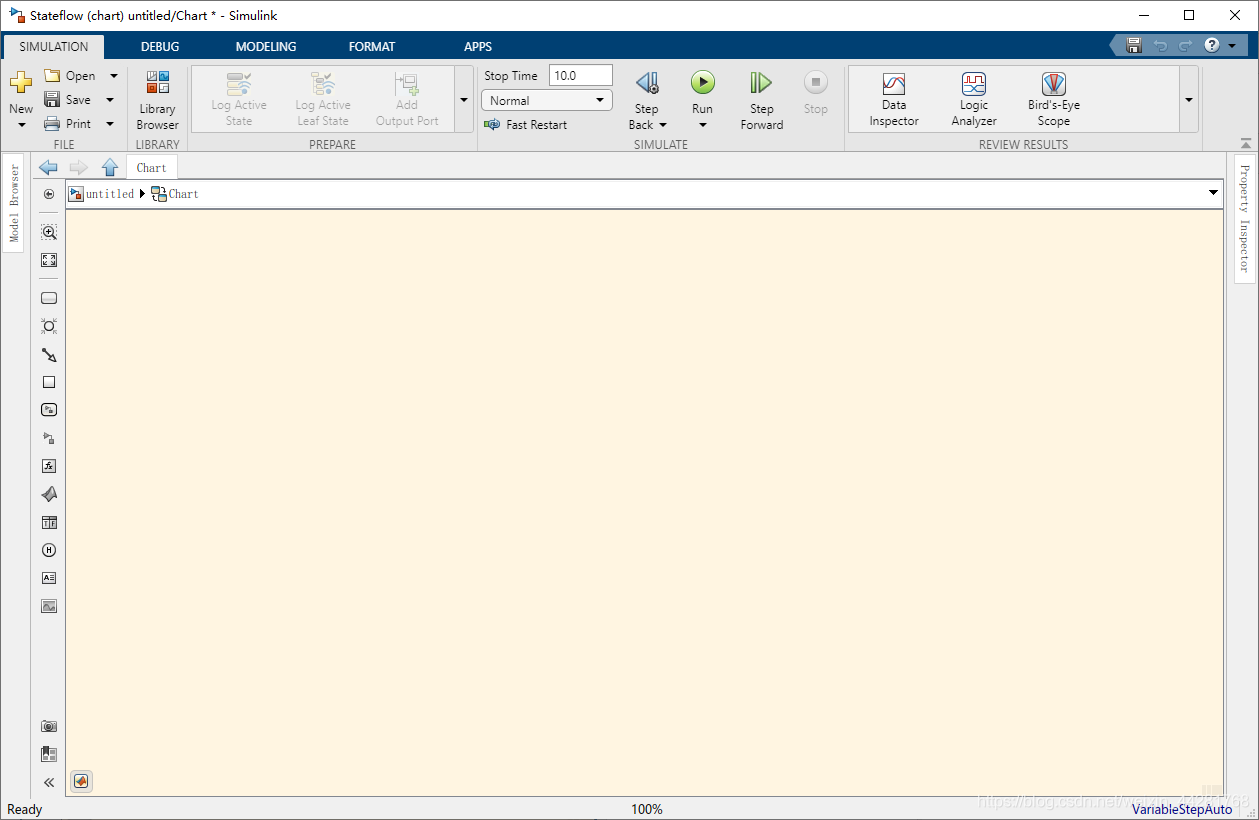The height and width of the screenshot is (820, 1259).
Task: Select the MATLAB Function tool
Action: pos(49,494)
